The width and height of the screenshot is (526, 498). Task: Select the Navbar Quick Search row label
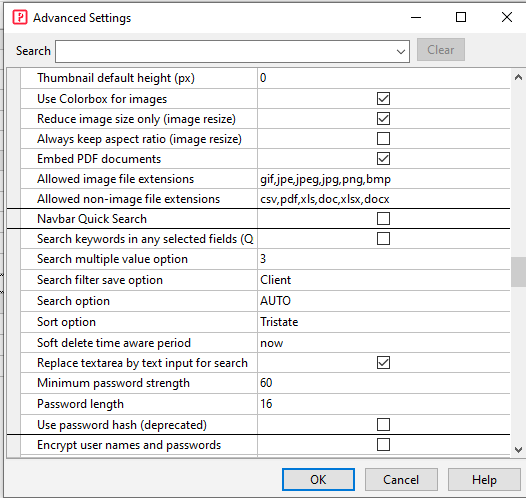coord(92,219)
